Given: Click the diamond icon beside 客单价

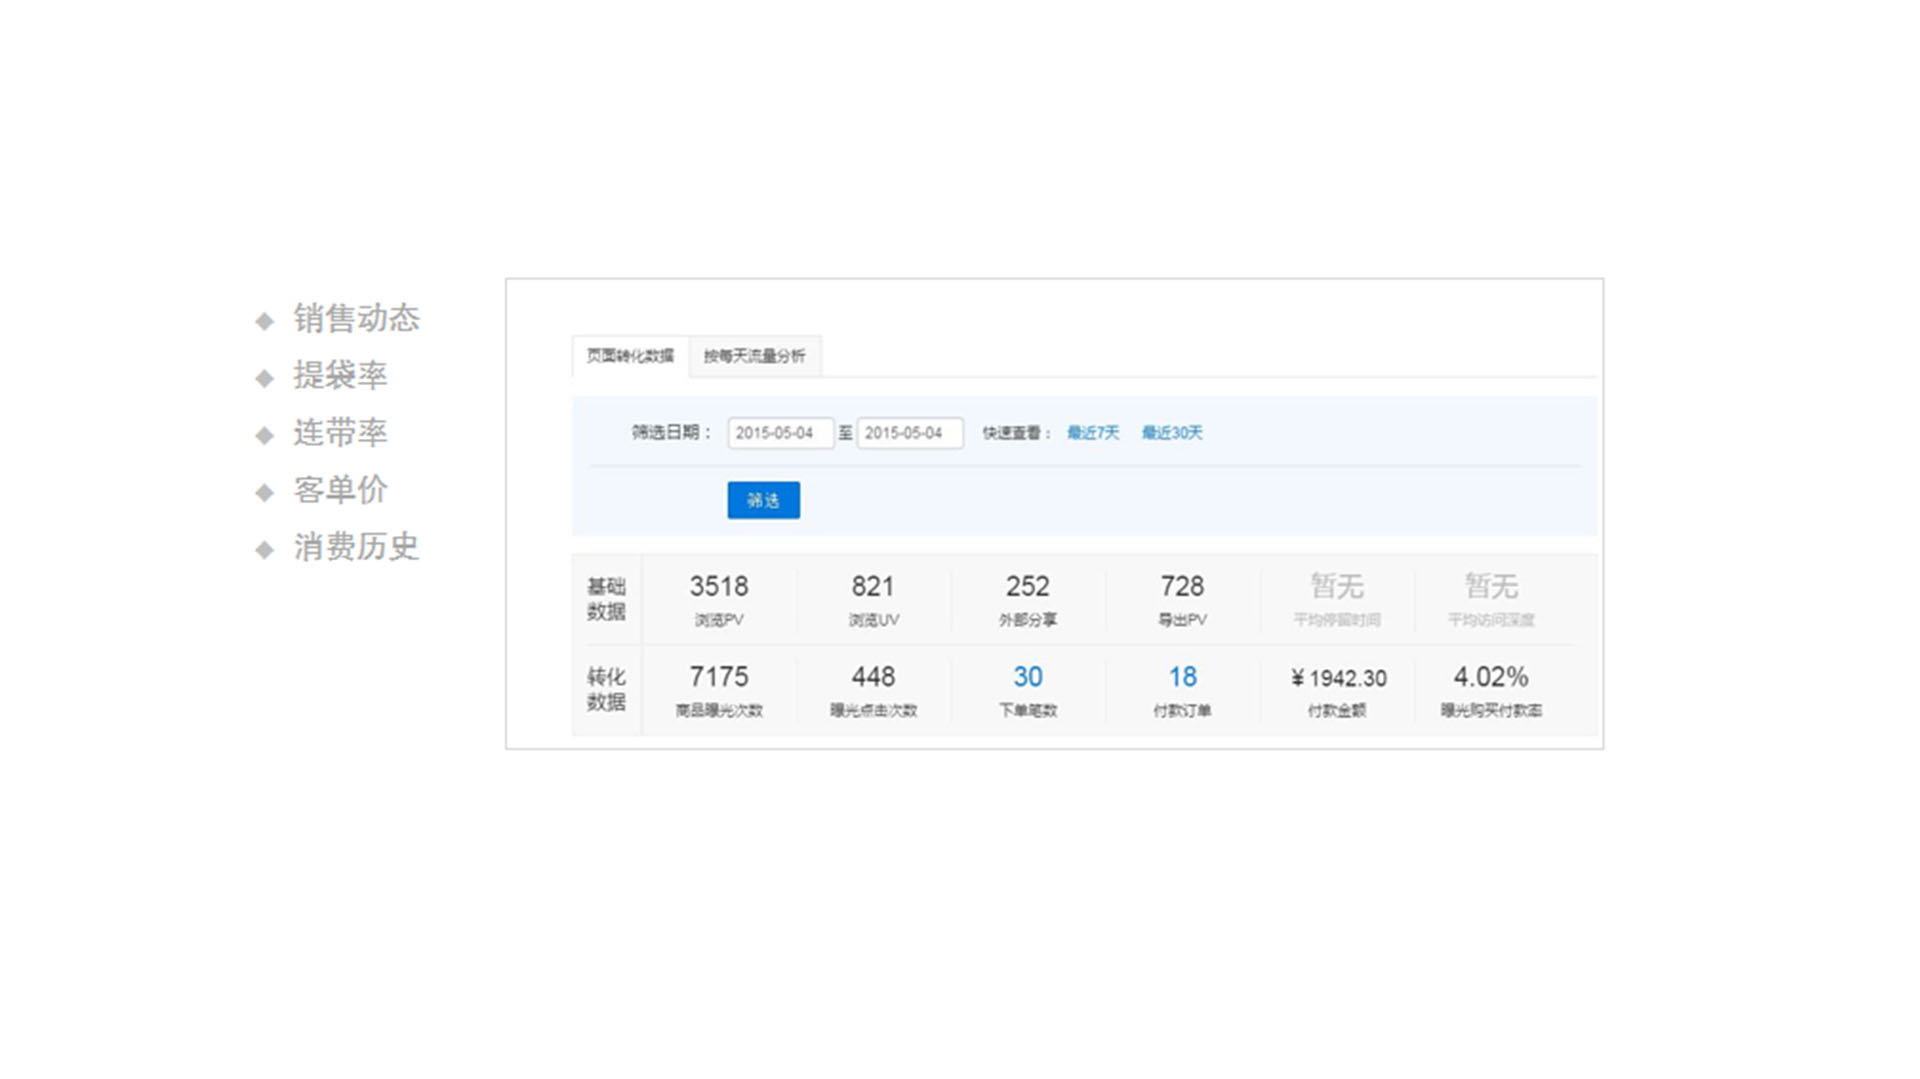Looking at the screenshot, I should click(265, 491).
